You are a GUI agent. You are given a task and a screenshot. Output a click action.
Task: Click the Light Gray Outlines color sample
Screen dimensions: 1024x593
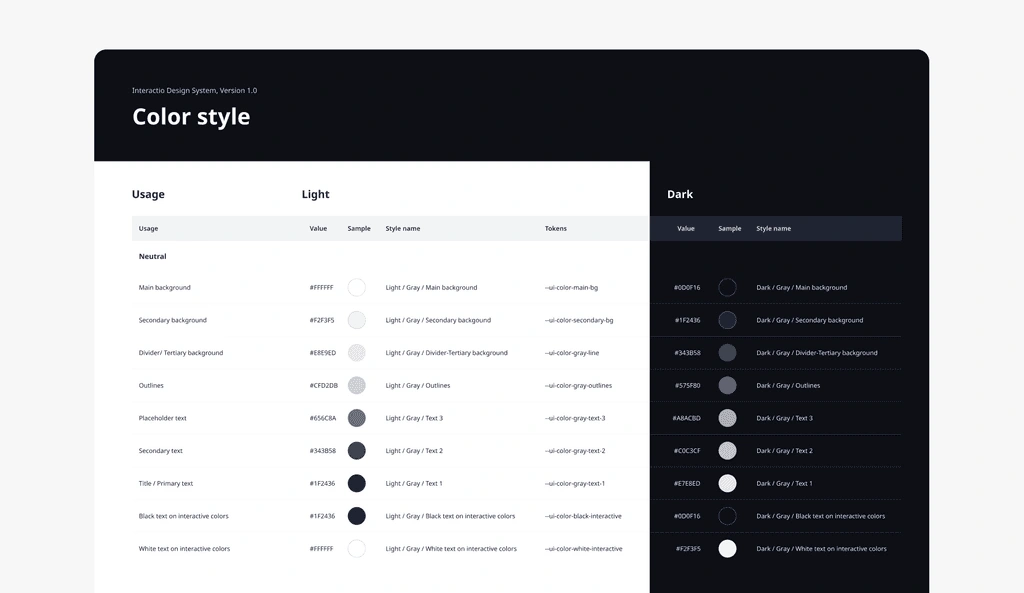[x=357, y=385]
